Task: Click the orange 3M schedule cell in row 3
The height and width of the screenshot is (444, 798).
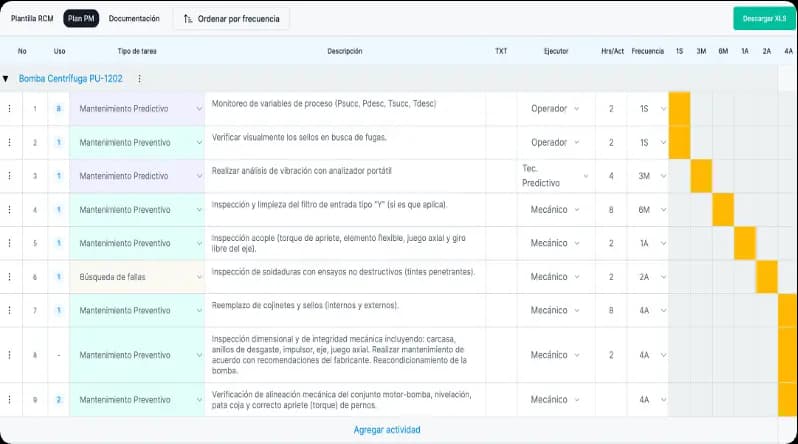Action: pyautogui.click(x=701, y=176)
